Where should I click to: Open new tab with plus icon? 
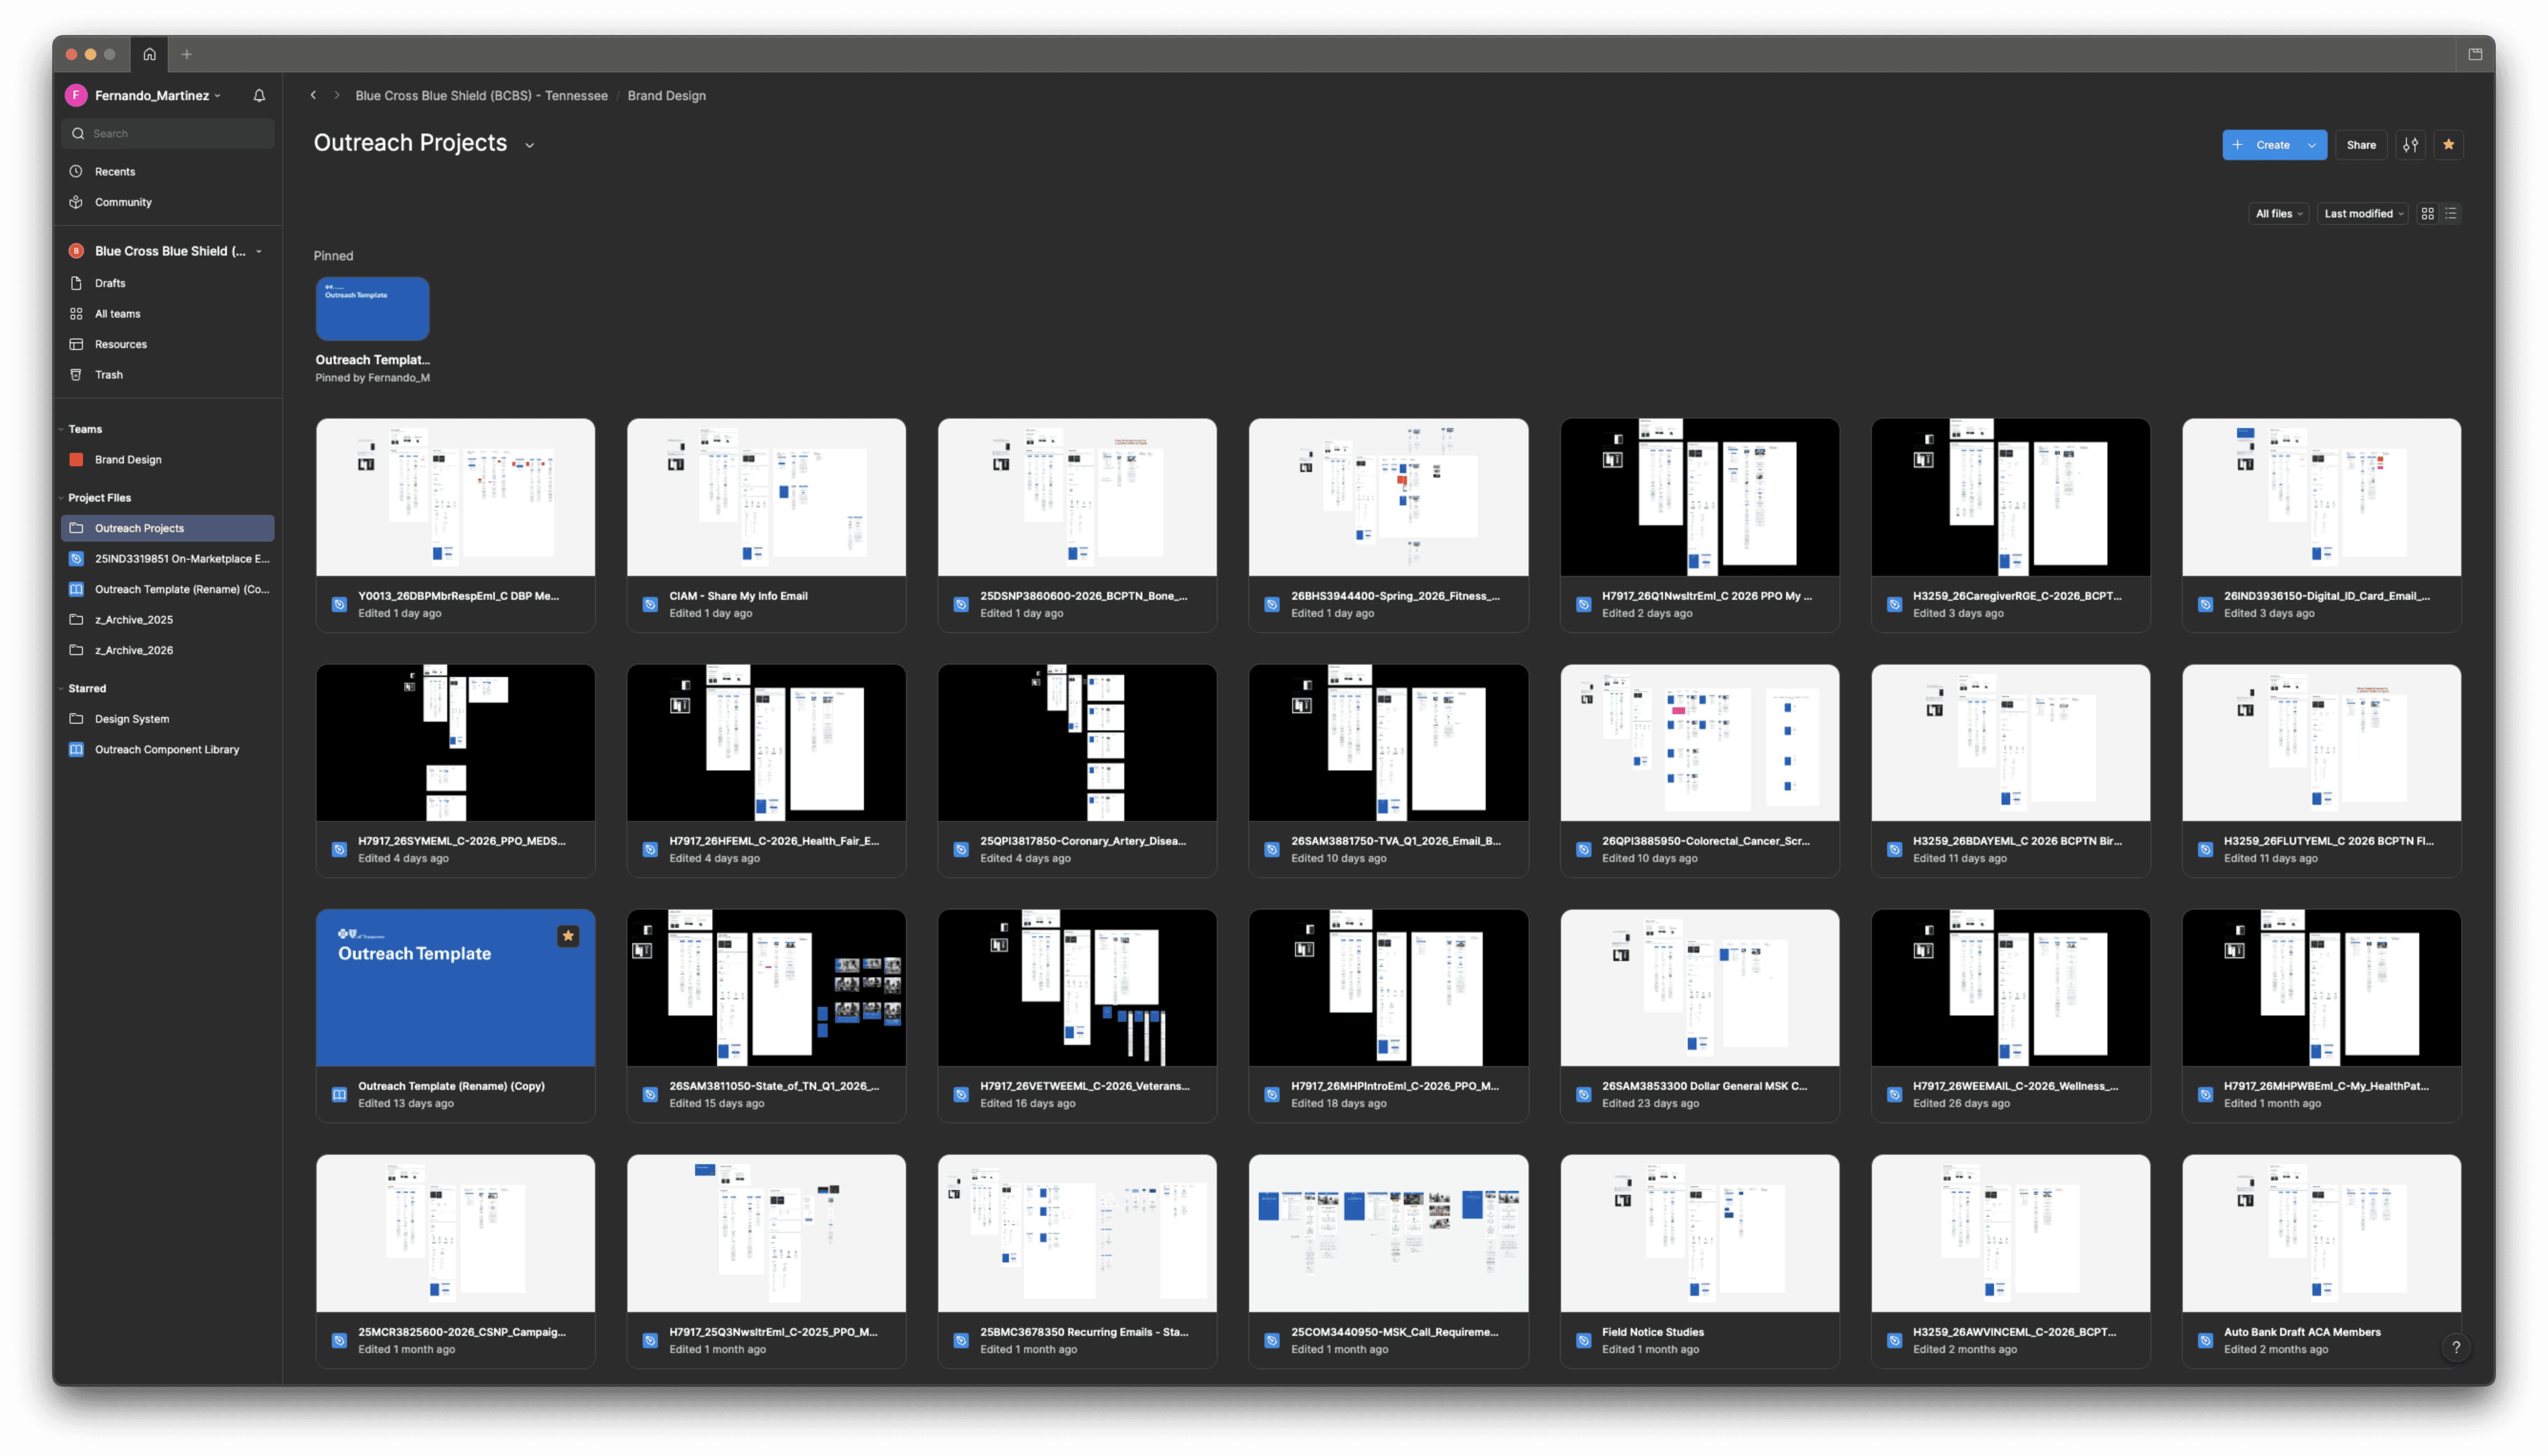pos(187,55)
